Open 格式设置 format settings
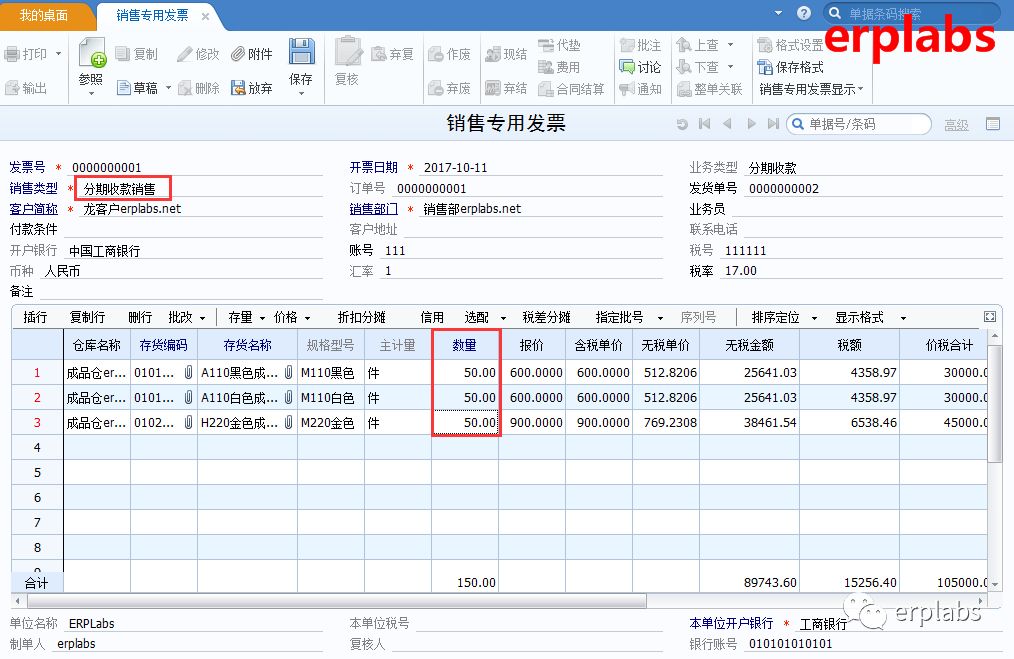 click(x=790, y=45)
